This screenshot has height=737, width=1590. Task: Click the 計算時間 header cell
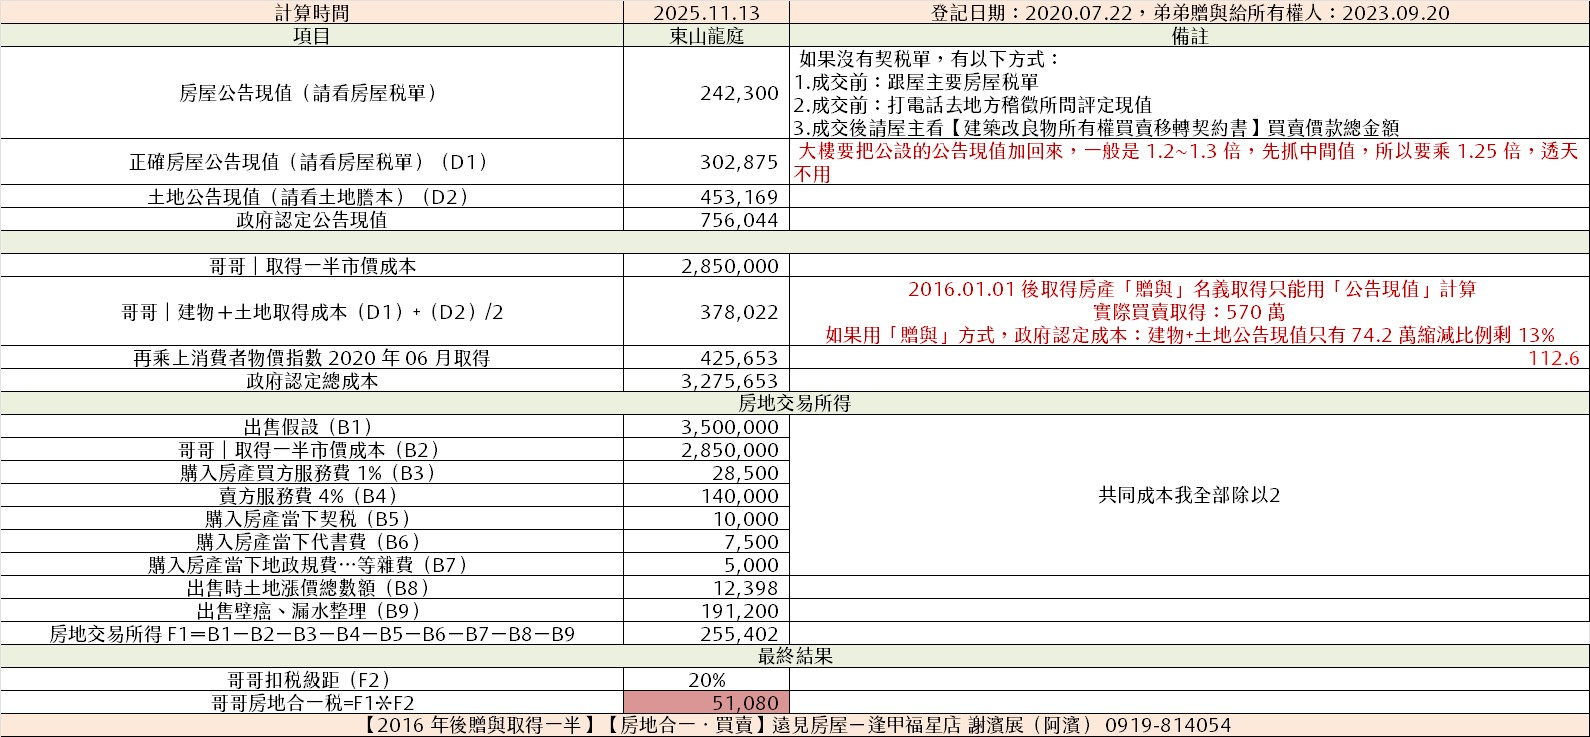(312, 13)
